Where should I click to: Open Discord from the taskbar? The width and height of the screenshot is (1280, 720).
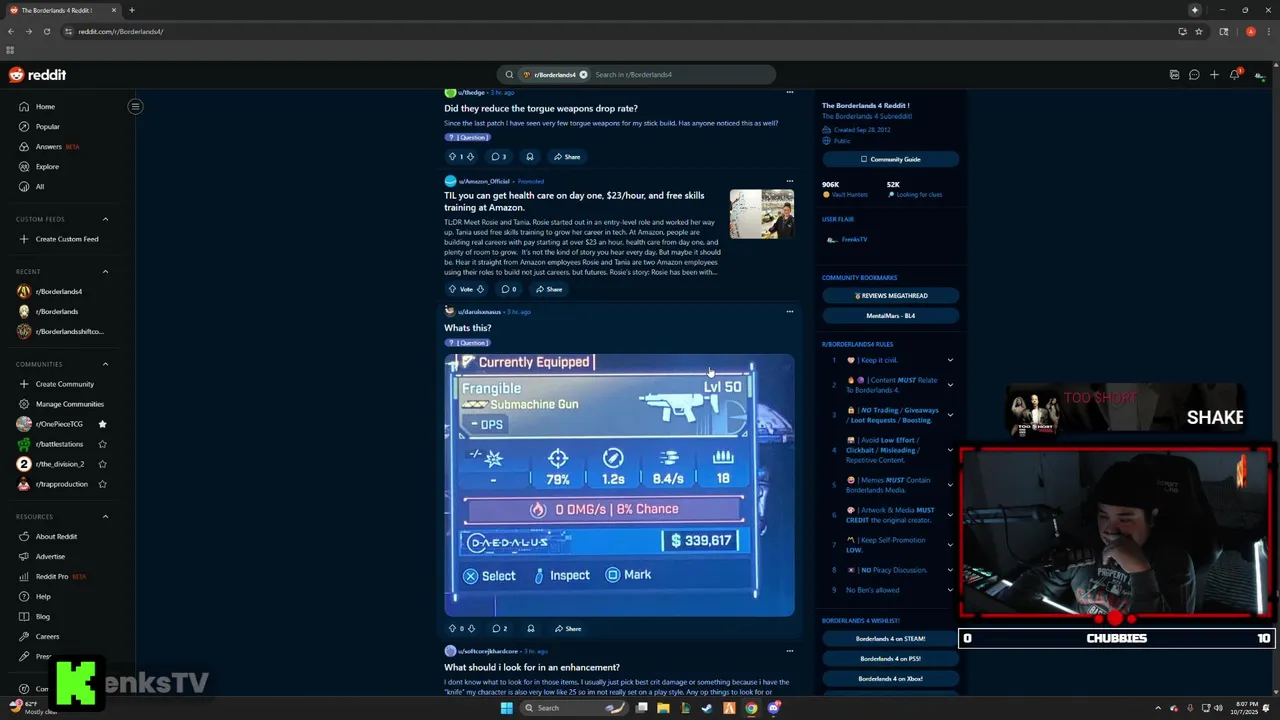[x=774, y=708]
